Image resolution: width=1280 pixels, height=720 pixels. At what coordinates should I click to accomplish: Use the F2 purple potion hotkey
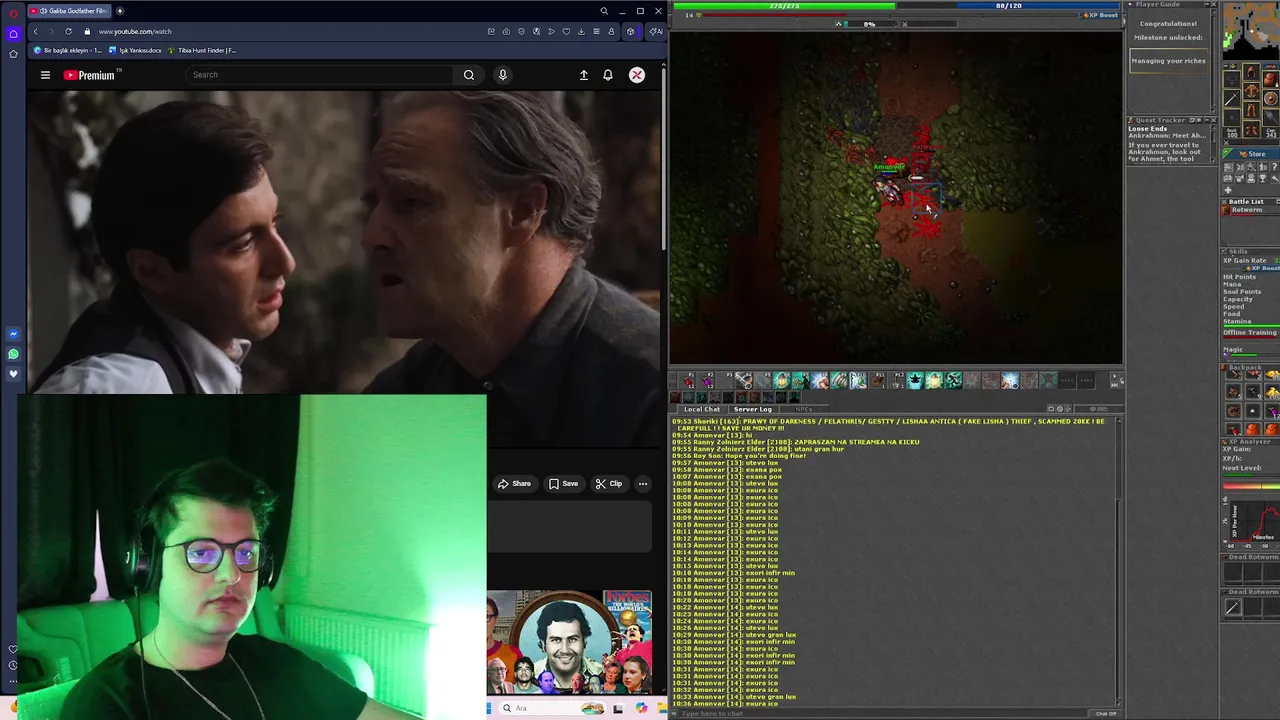tap(706, 381)
